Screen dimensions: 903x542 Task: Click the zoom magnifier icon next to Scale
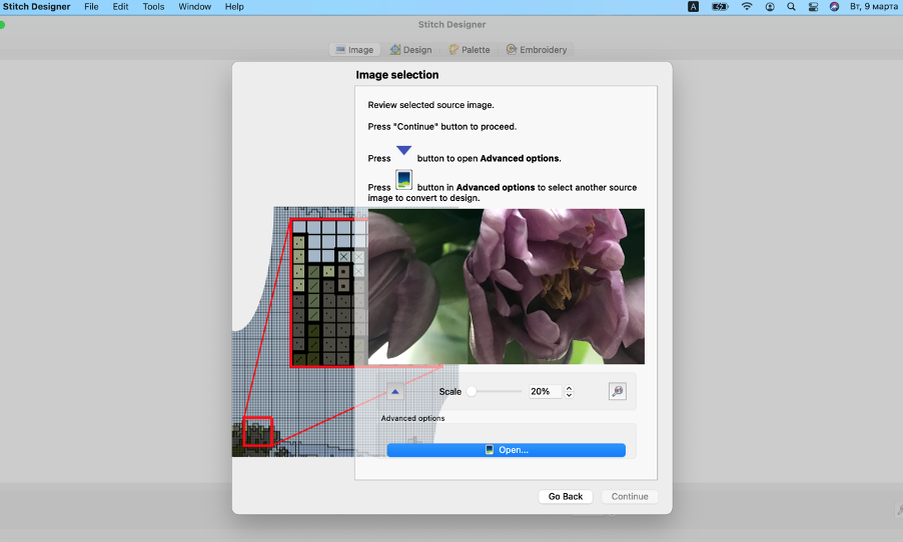pyautogui.click(x=617, y=392)
